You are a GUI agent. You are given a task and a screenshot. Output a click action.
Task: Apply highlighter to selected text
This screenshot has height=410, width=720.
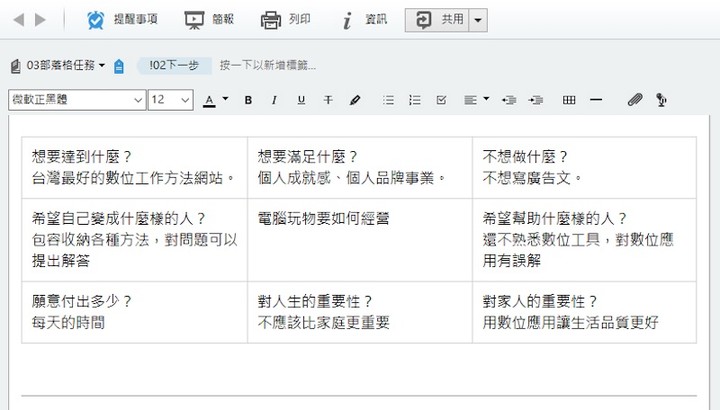[354, 100]
